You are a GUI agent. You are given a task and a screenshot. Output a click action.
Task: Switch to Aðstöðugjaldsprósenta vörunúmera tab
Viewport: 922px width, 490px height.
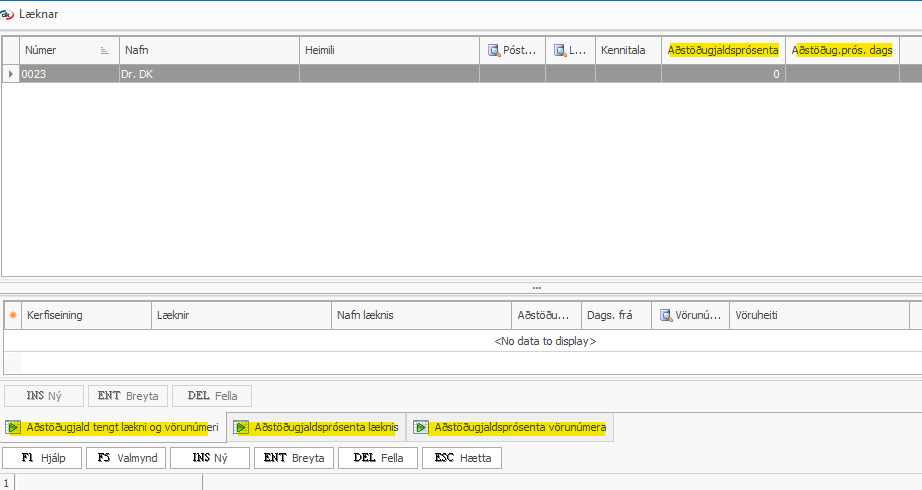(x=517, y=427)
